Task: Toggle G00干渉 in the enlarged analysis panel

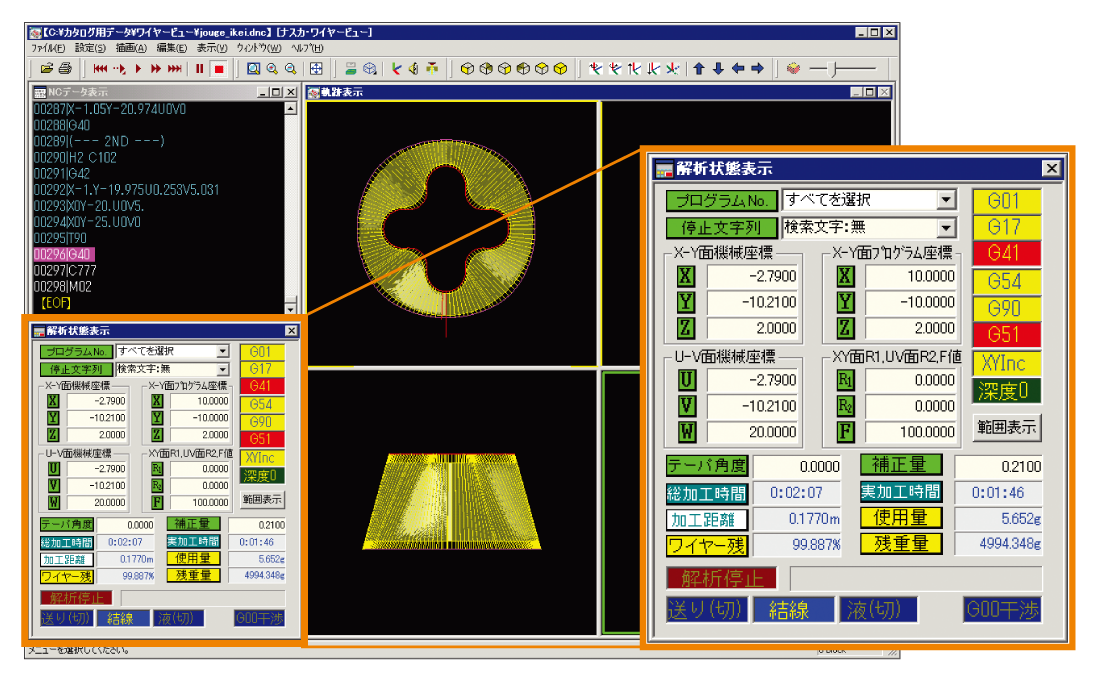Action: [x=1003, y=610]
